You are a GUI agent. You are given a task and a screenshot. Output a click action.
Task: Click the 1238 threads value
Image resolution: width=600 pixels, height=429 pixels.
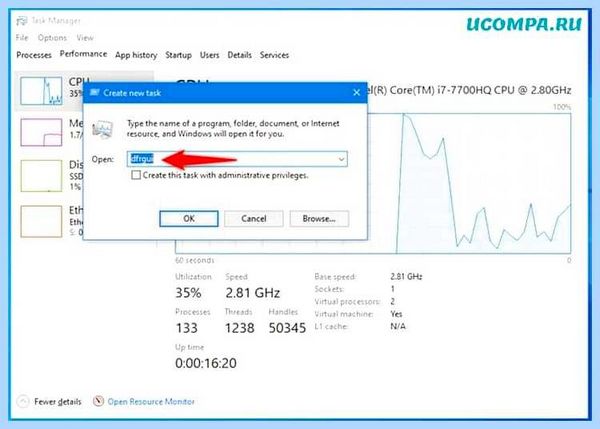pyautogui.click(x=240, y=328)
